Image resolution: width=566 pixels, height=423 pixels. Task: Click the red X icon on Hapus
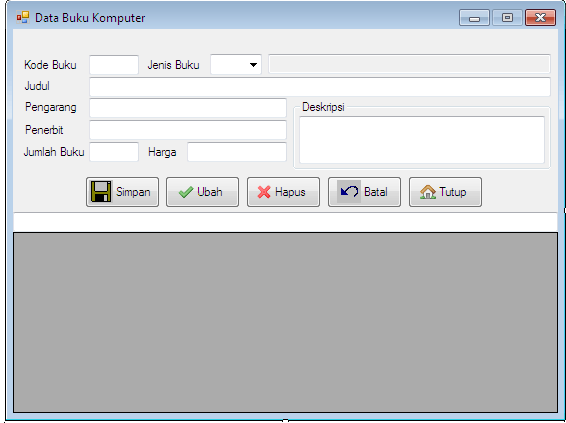[264, 192]
